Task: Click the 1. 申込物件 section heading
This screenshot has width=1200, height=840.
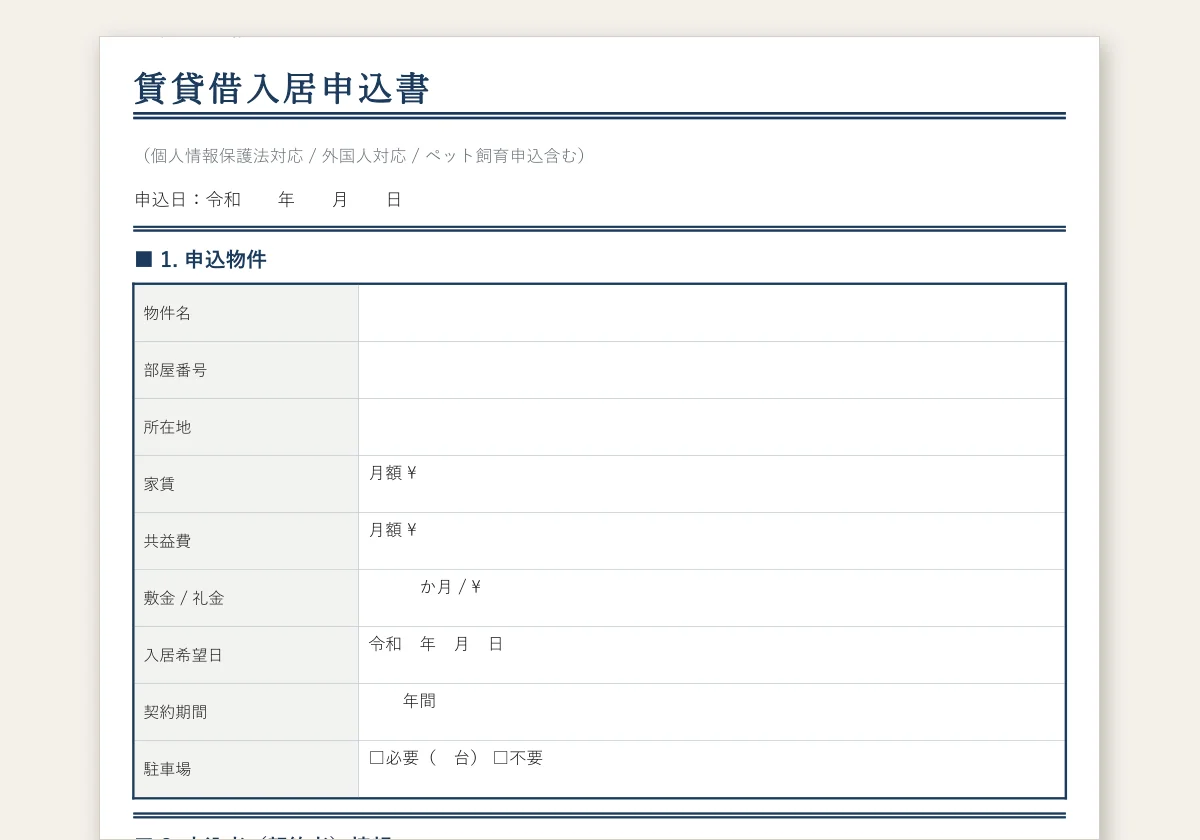Action: click(201, 259)
